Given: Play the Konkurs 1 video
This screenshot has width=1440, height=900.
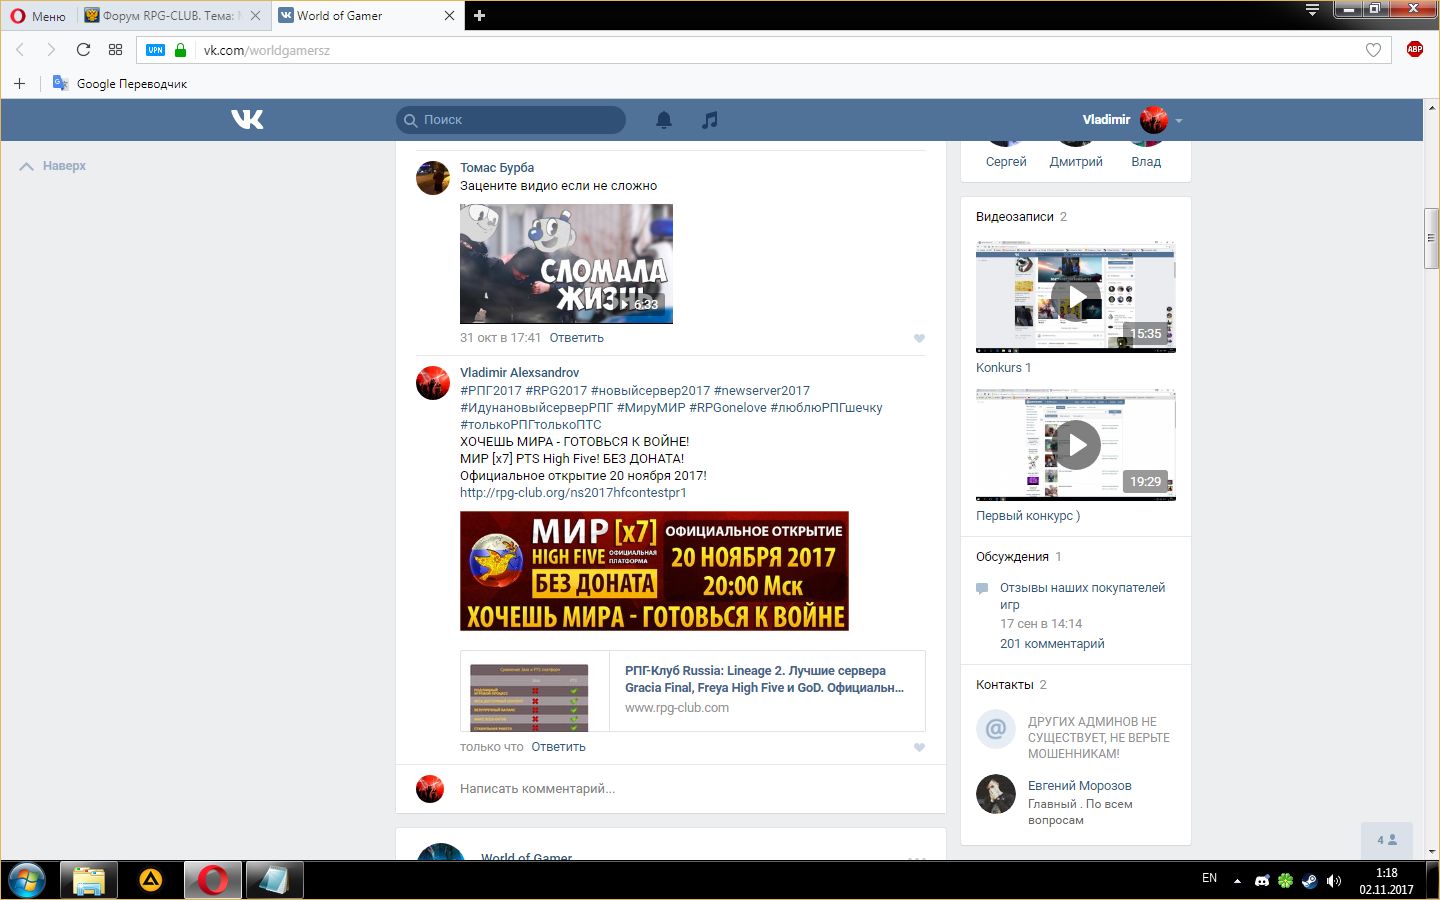Looking at the screenshot, I should 1076,297.
